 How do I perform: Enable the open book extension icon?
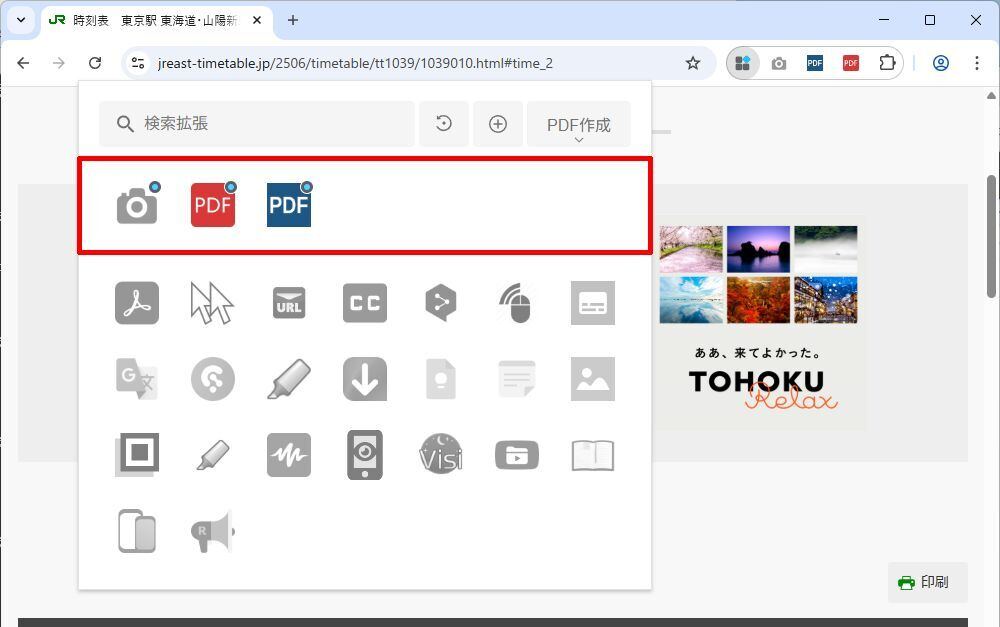coord(593,455)
